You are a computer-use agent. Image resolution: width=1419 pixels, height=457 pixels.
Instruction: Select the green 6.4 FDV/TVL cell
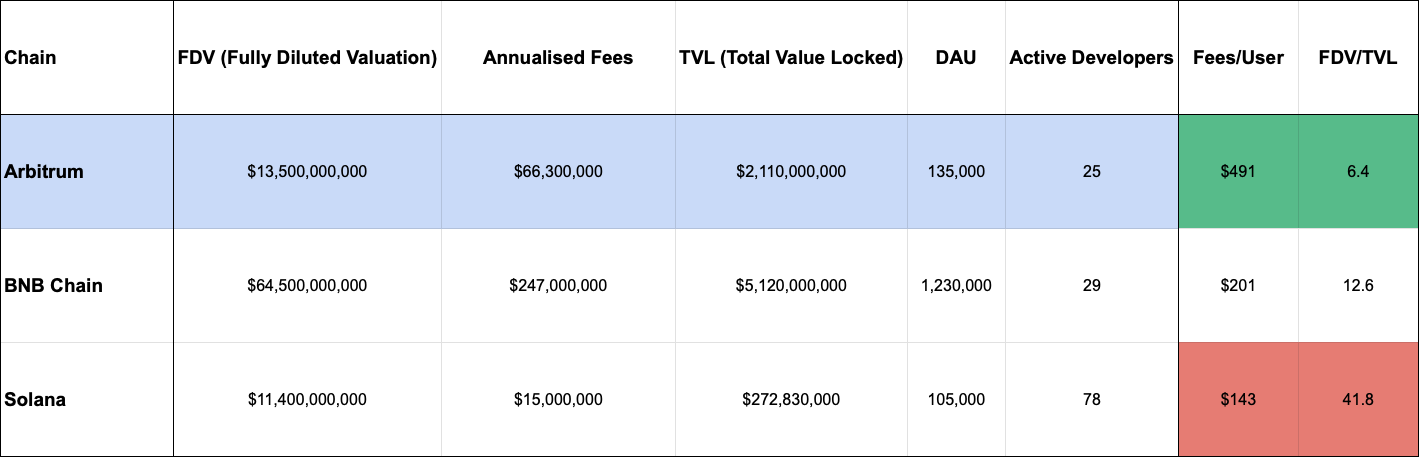pos(1358,171)
